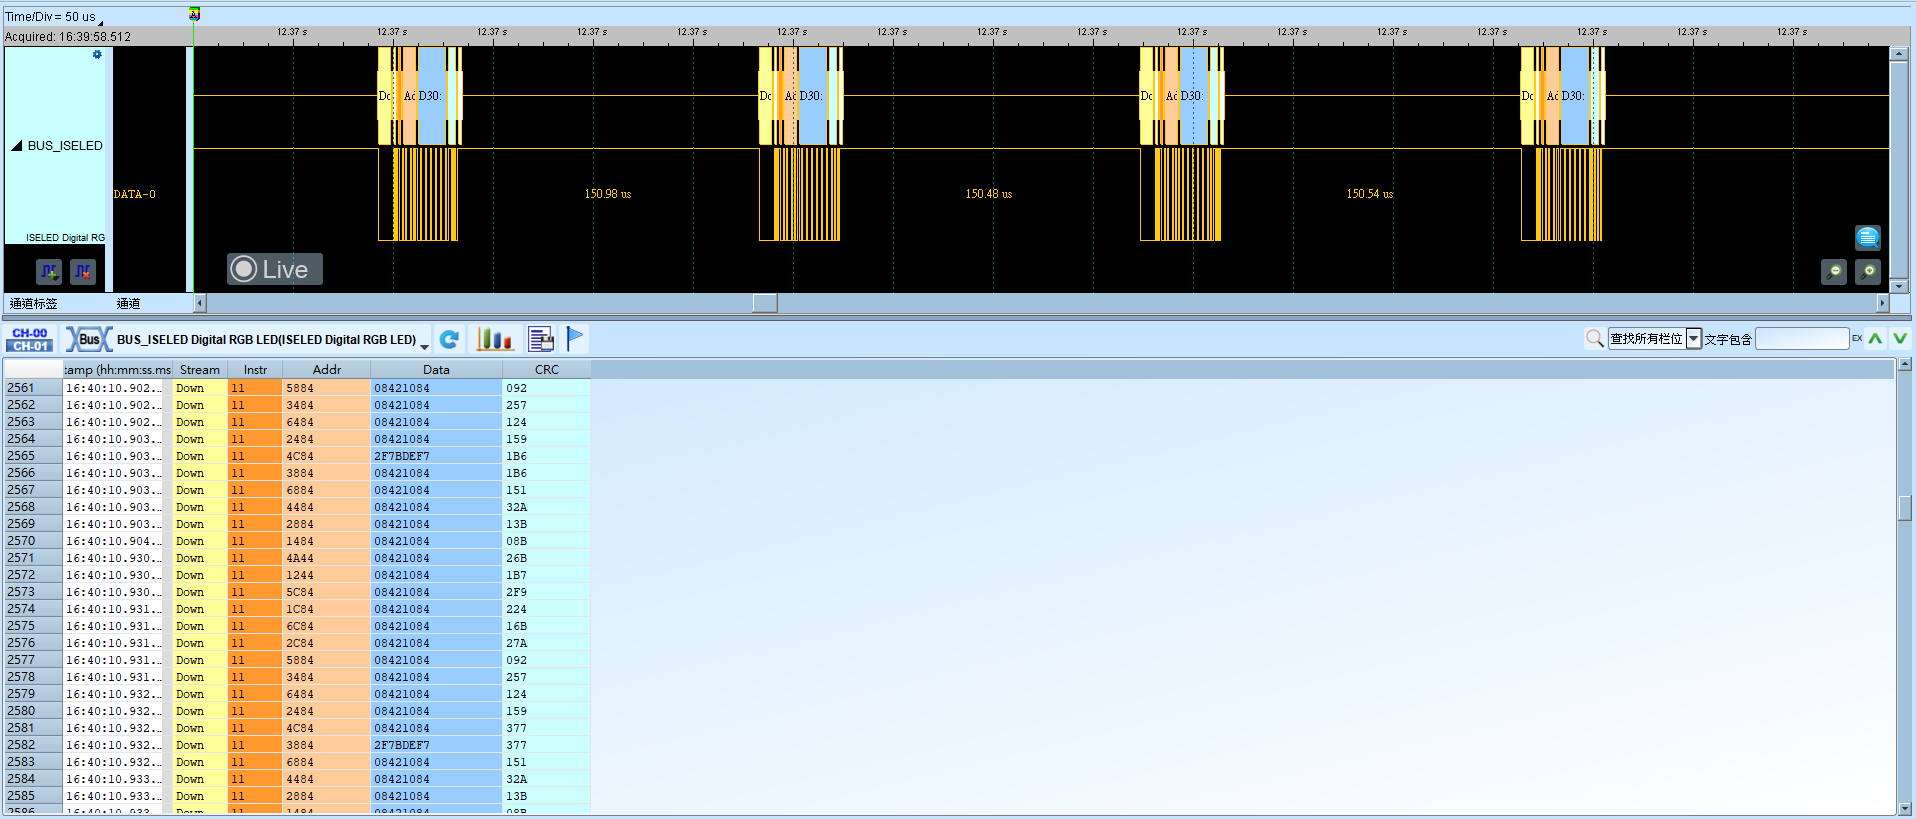The width and height of the screenshot is (1916, 819).
Task: Click the blue flag marker icon
Action: 575,339
